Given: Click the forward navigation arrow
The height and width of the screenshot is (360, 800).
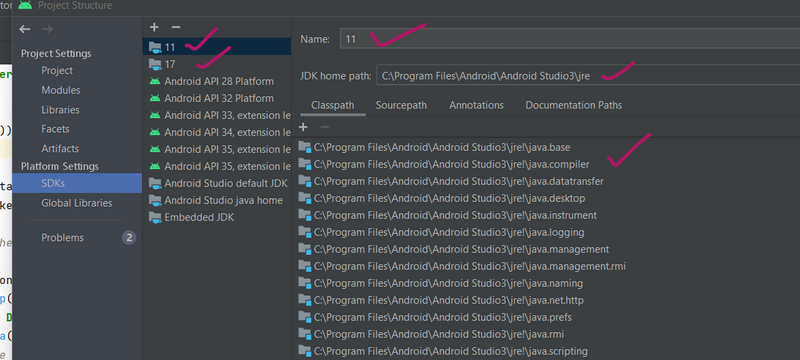Looking at the screenshot, I should tap(47, 29).
